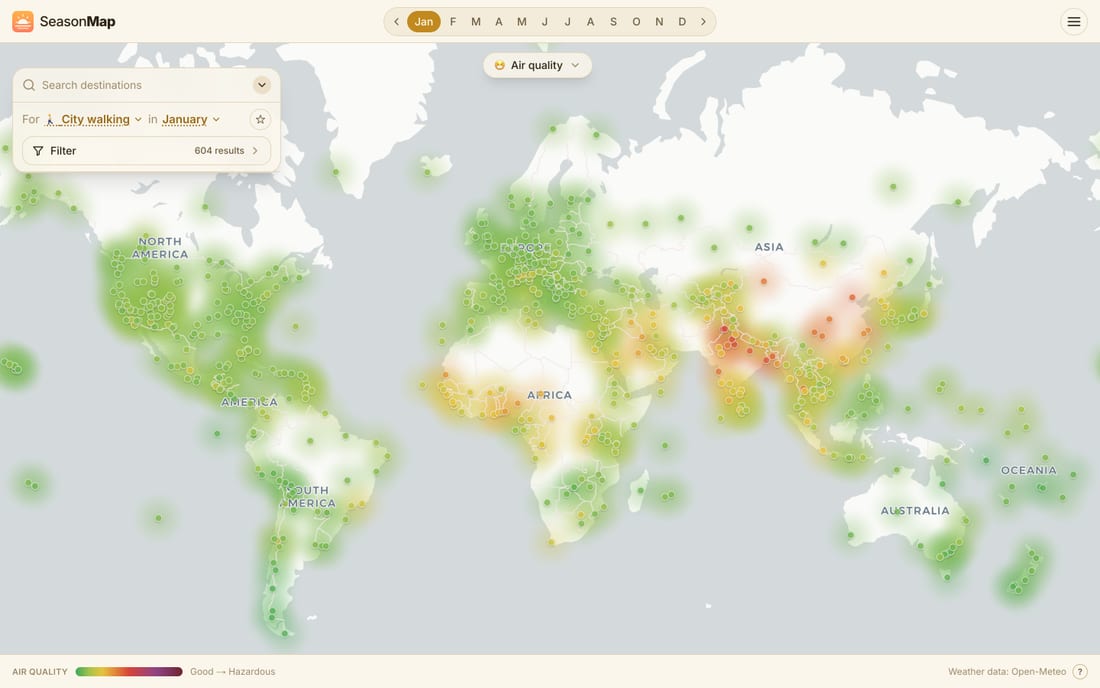Screen dimensions: 1100x688
Task: Click the OCEANIA map label
Action: point(1028,470)
